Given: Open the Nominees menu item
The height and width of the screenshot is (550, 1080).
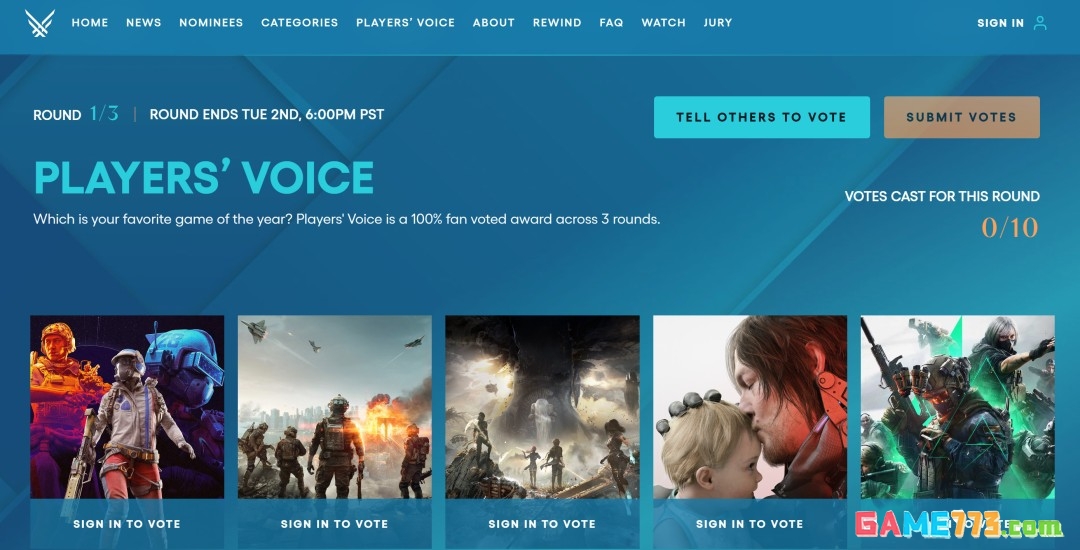Looking at the screenshot, I should [211, 23].
